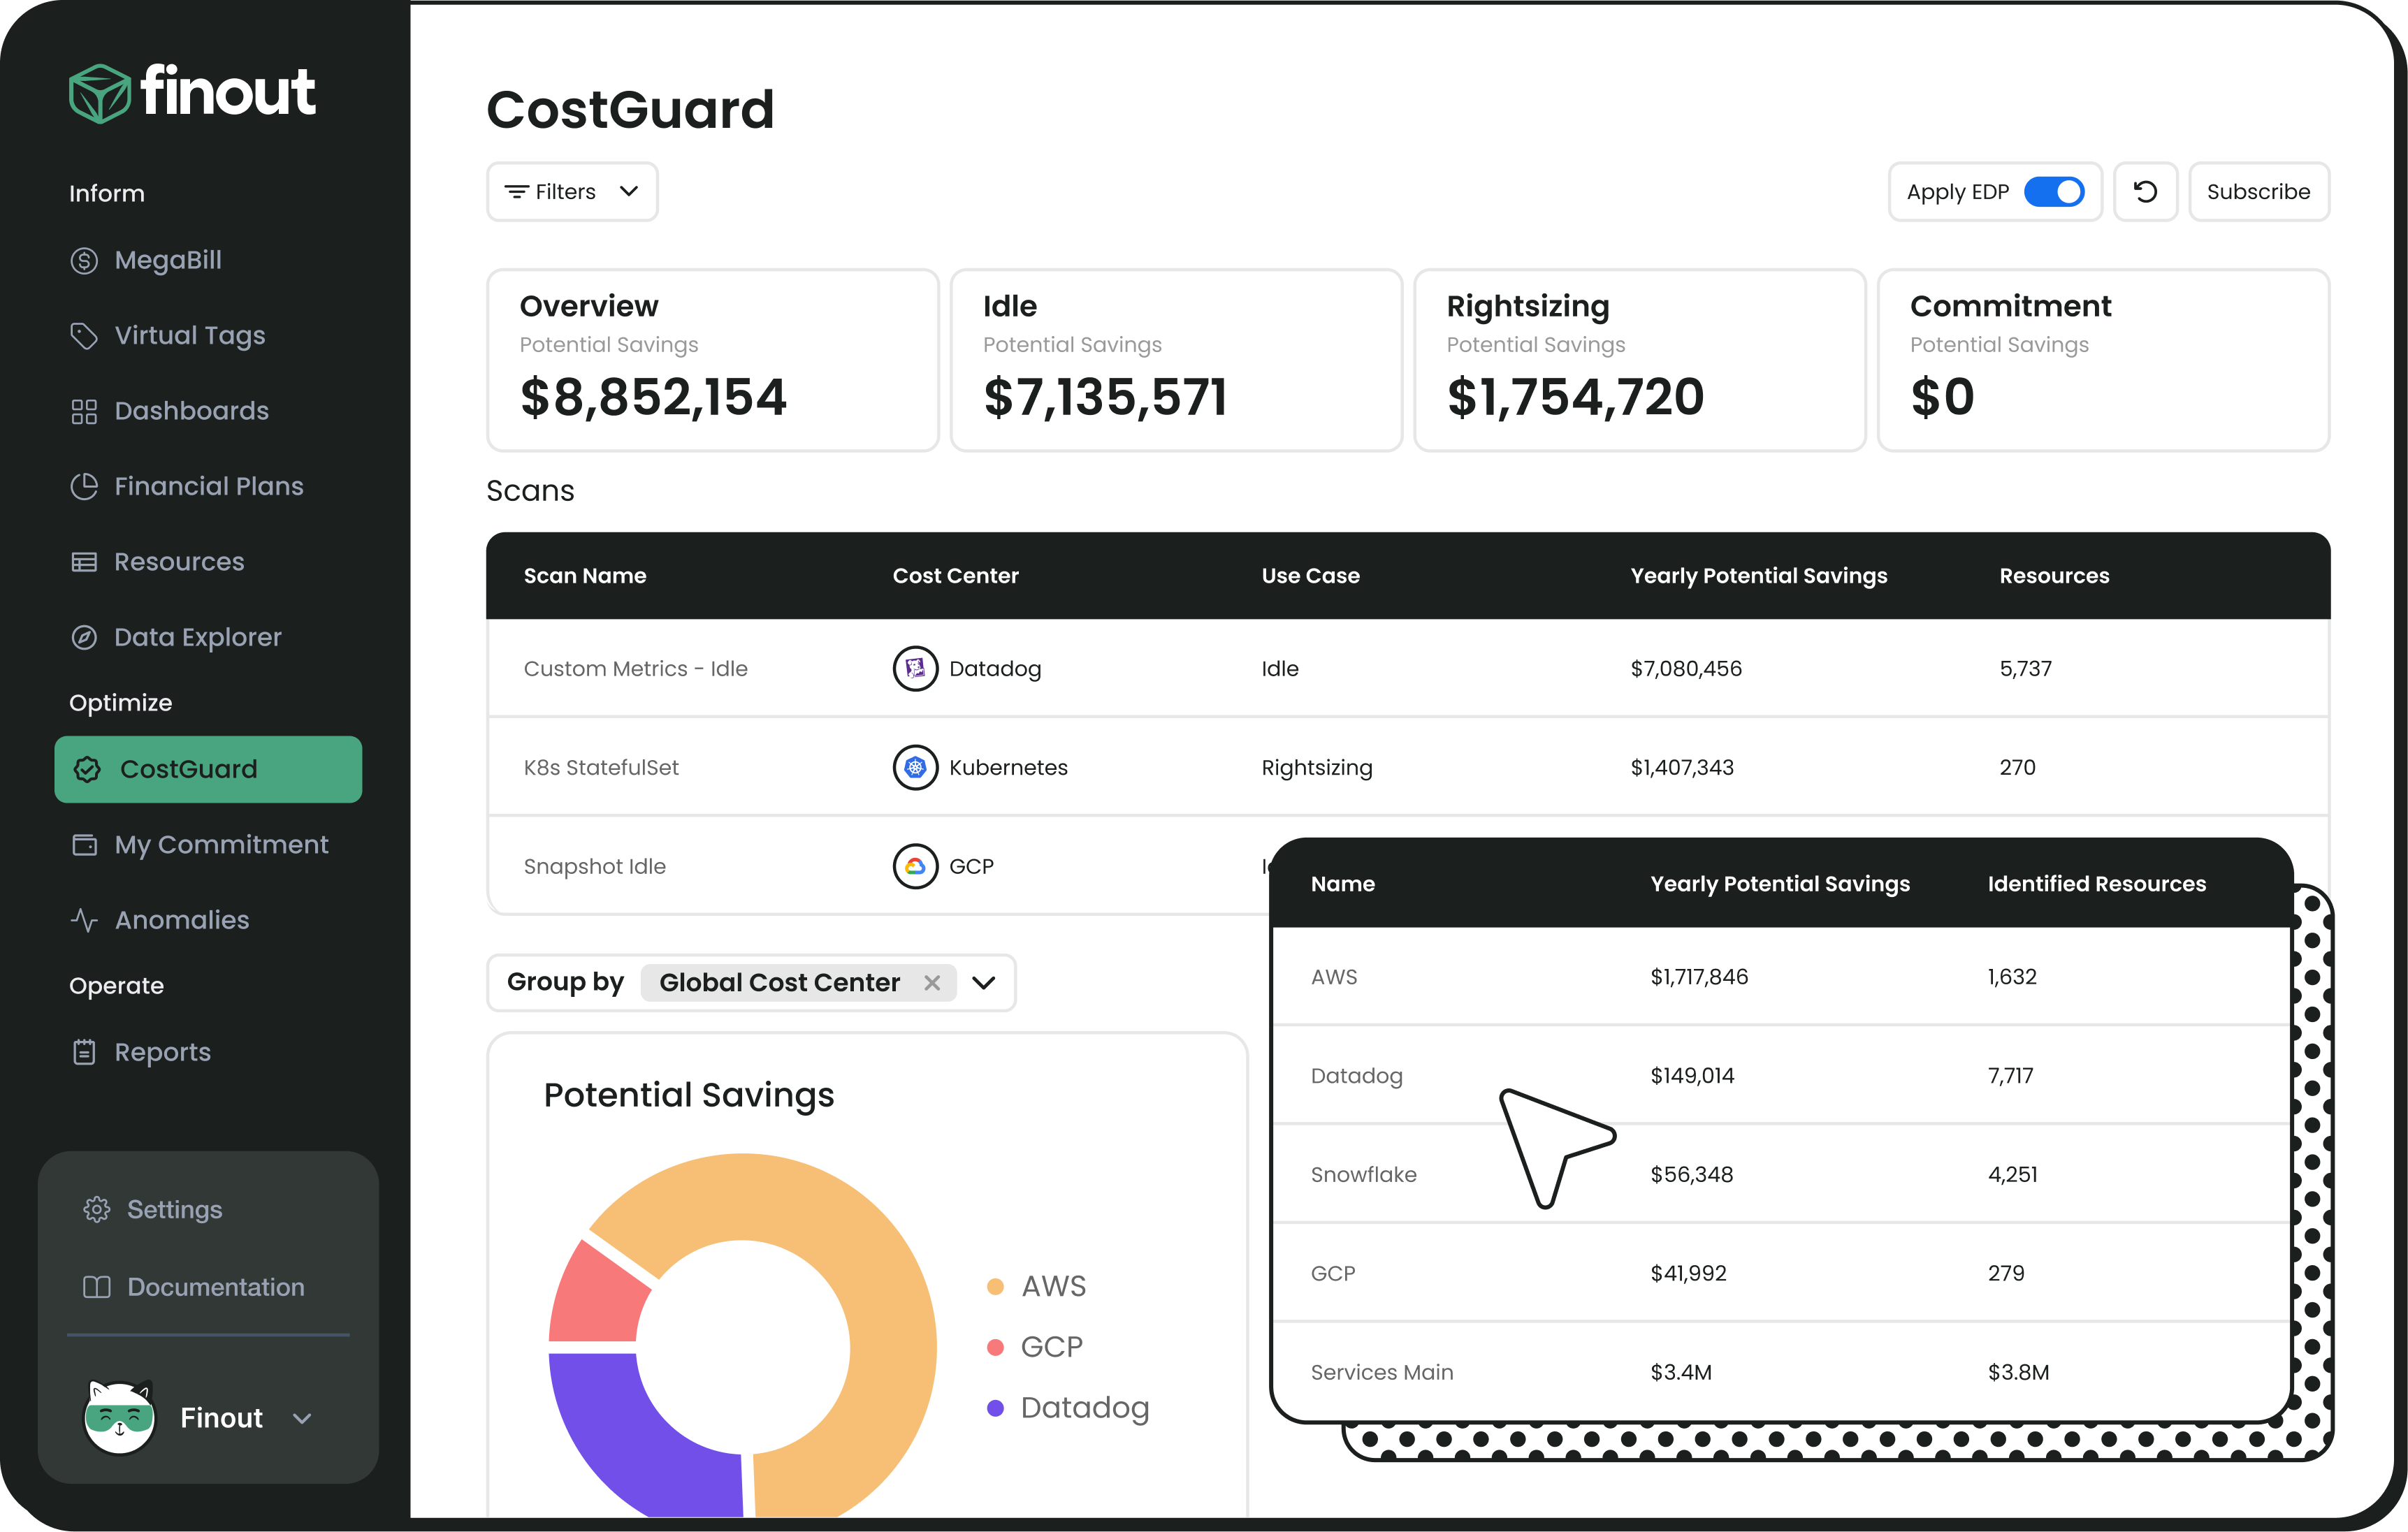Click the Settings gear icon

pos(97,1210)
